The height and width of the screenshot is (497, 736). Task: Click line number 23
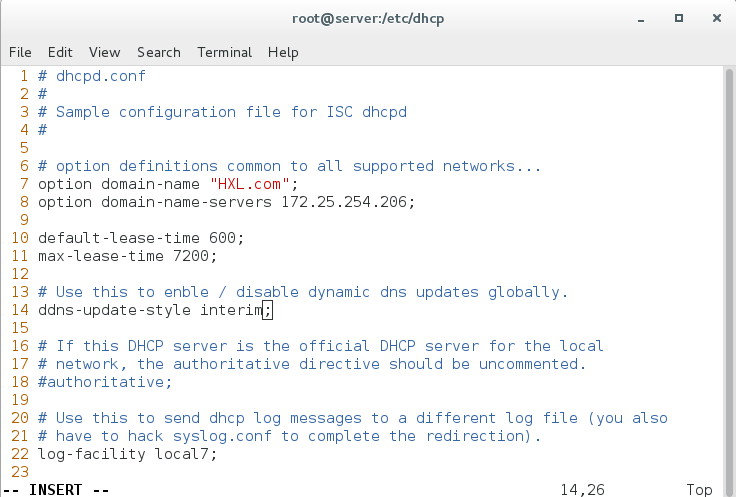[20, 472]
